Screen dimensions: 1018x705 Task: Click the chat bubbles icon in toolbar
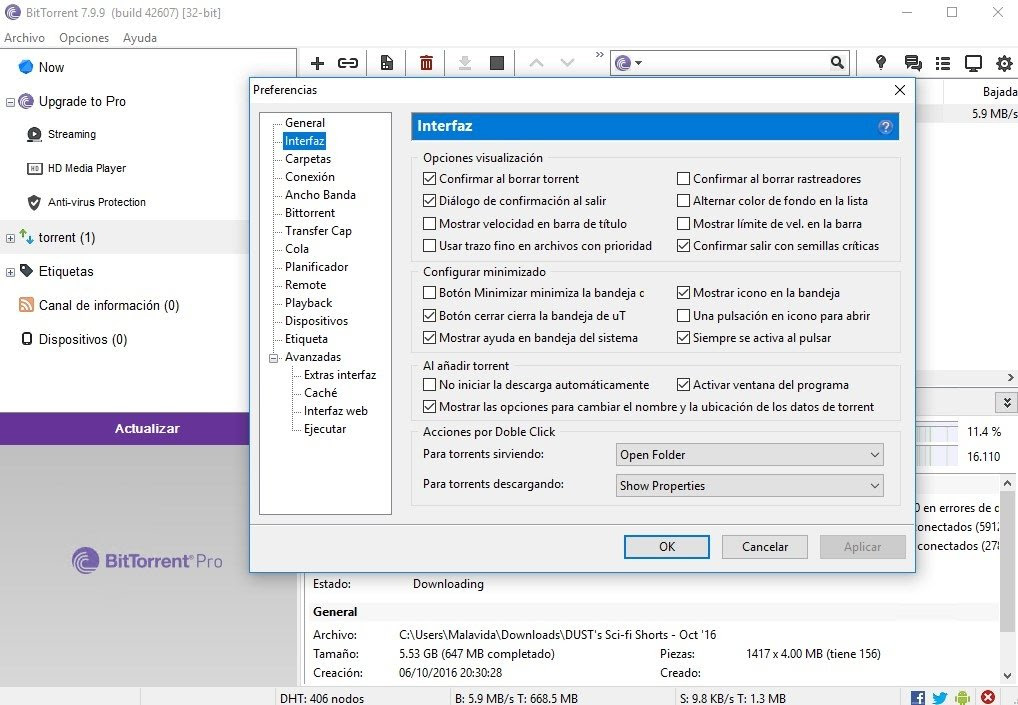[913, 63]
